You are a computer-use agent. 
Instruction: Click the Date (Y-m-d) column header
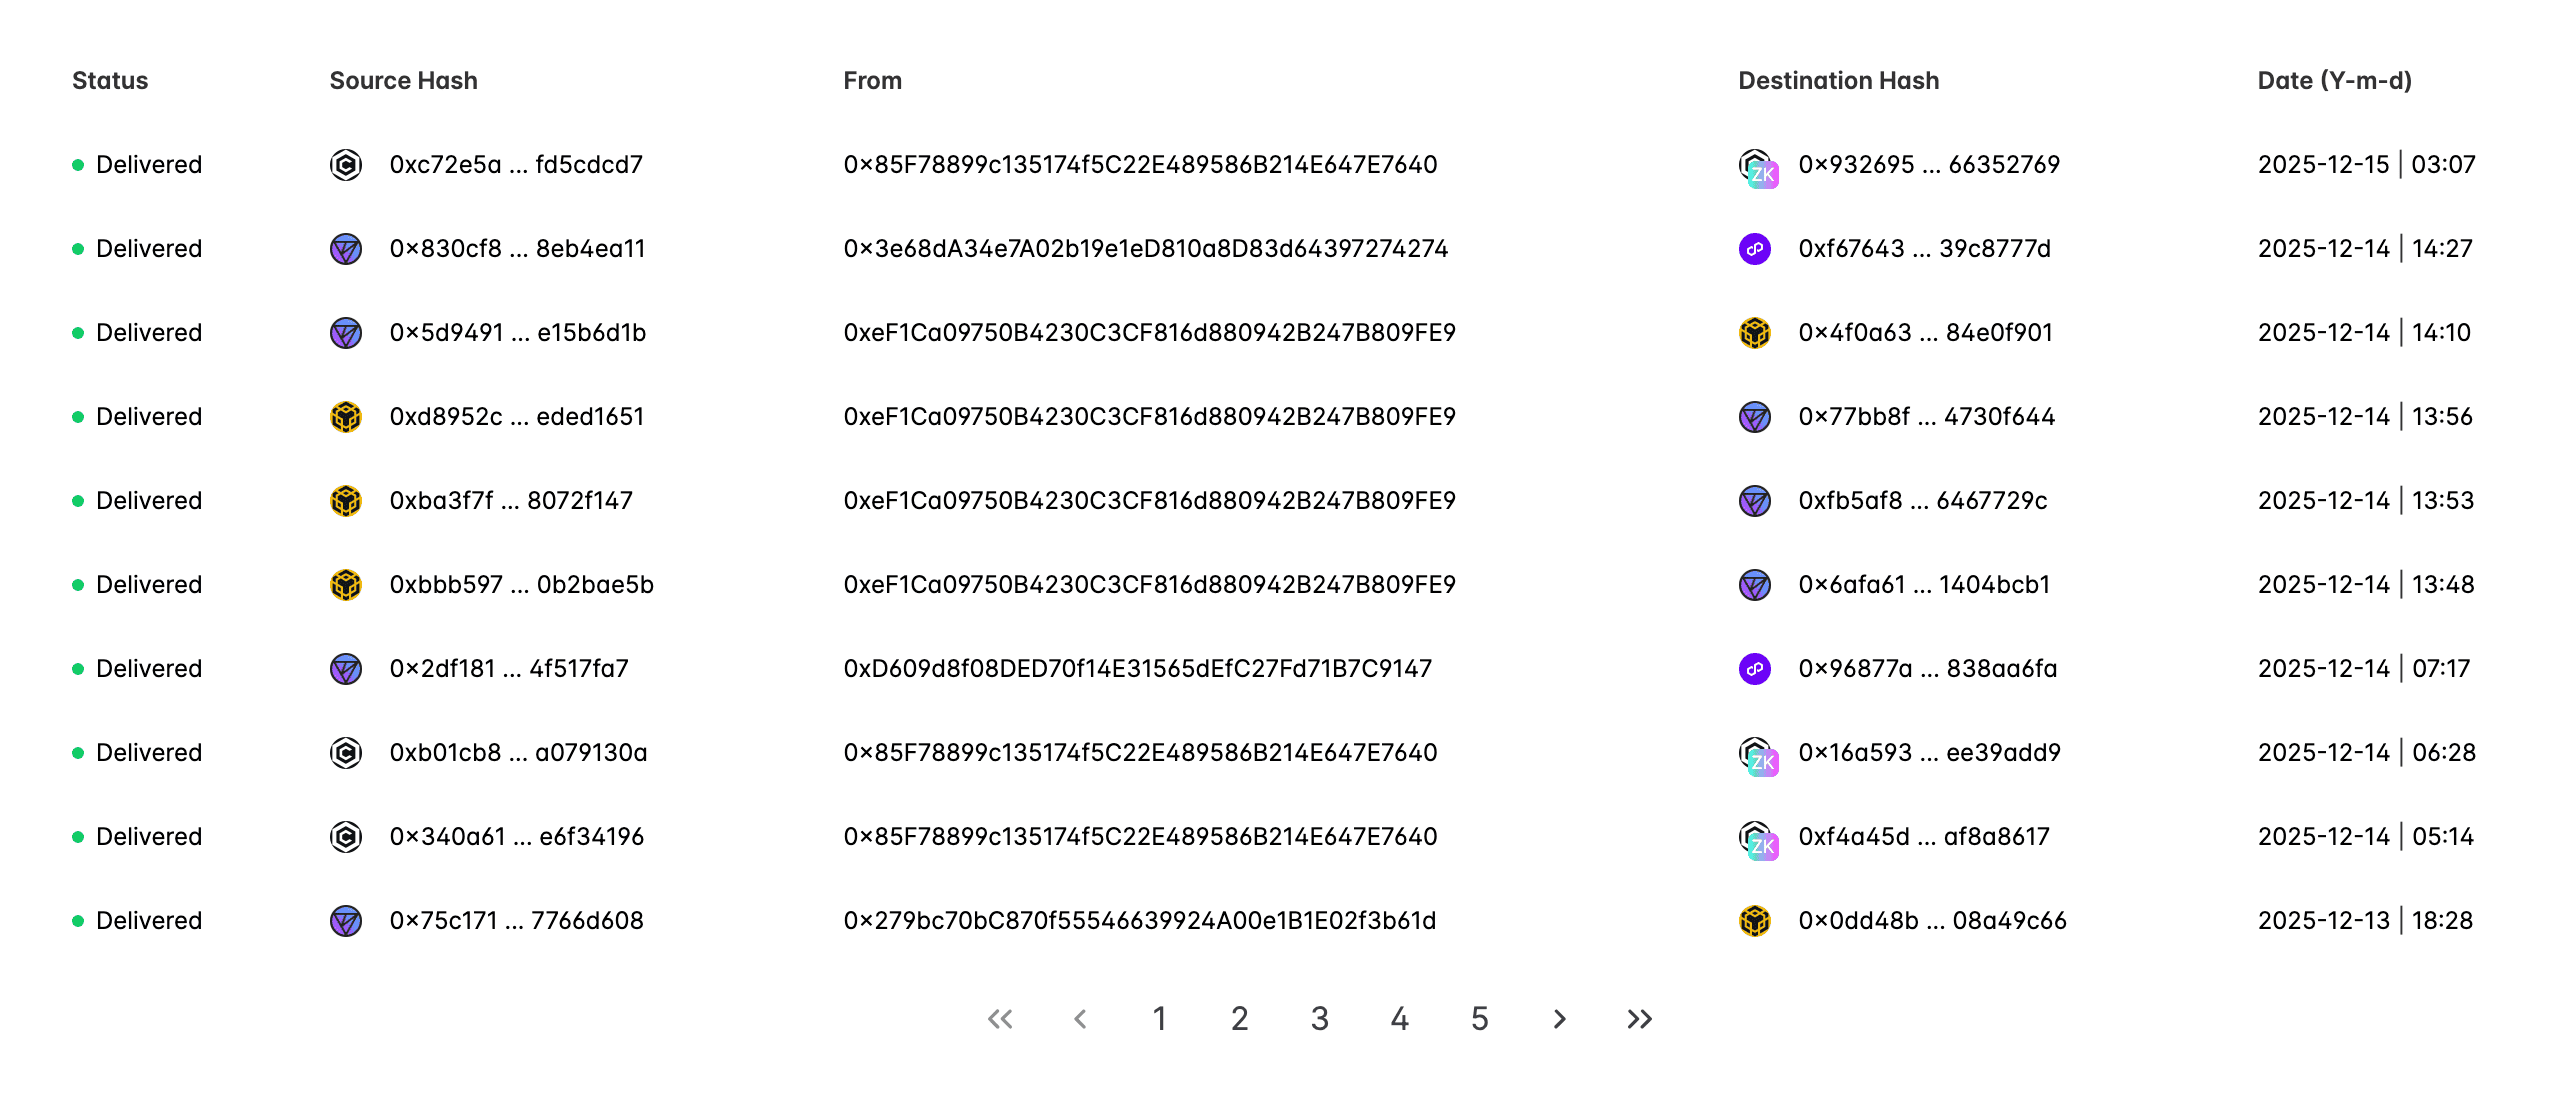[2334, 81]
